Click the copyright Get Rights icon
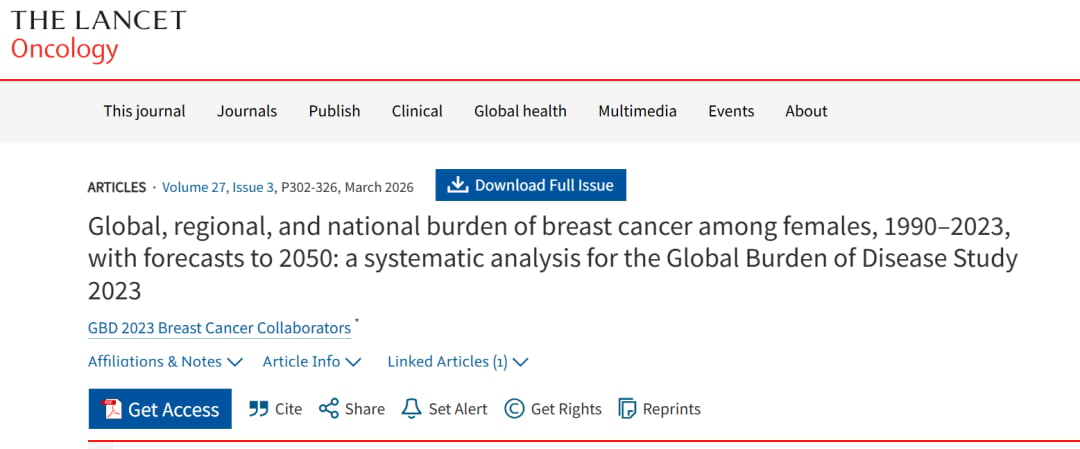 point(515,408)
